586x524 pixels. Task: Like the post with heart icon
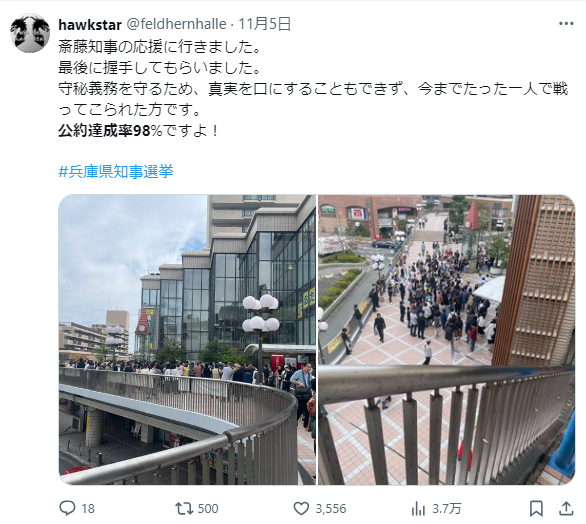(x=301, y=508)
